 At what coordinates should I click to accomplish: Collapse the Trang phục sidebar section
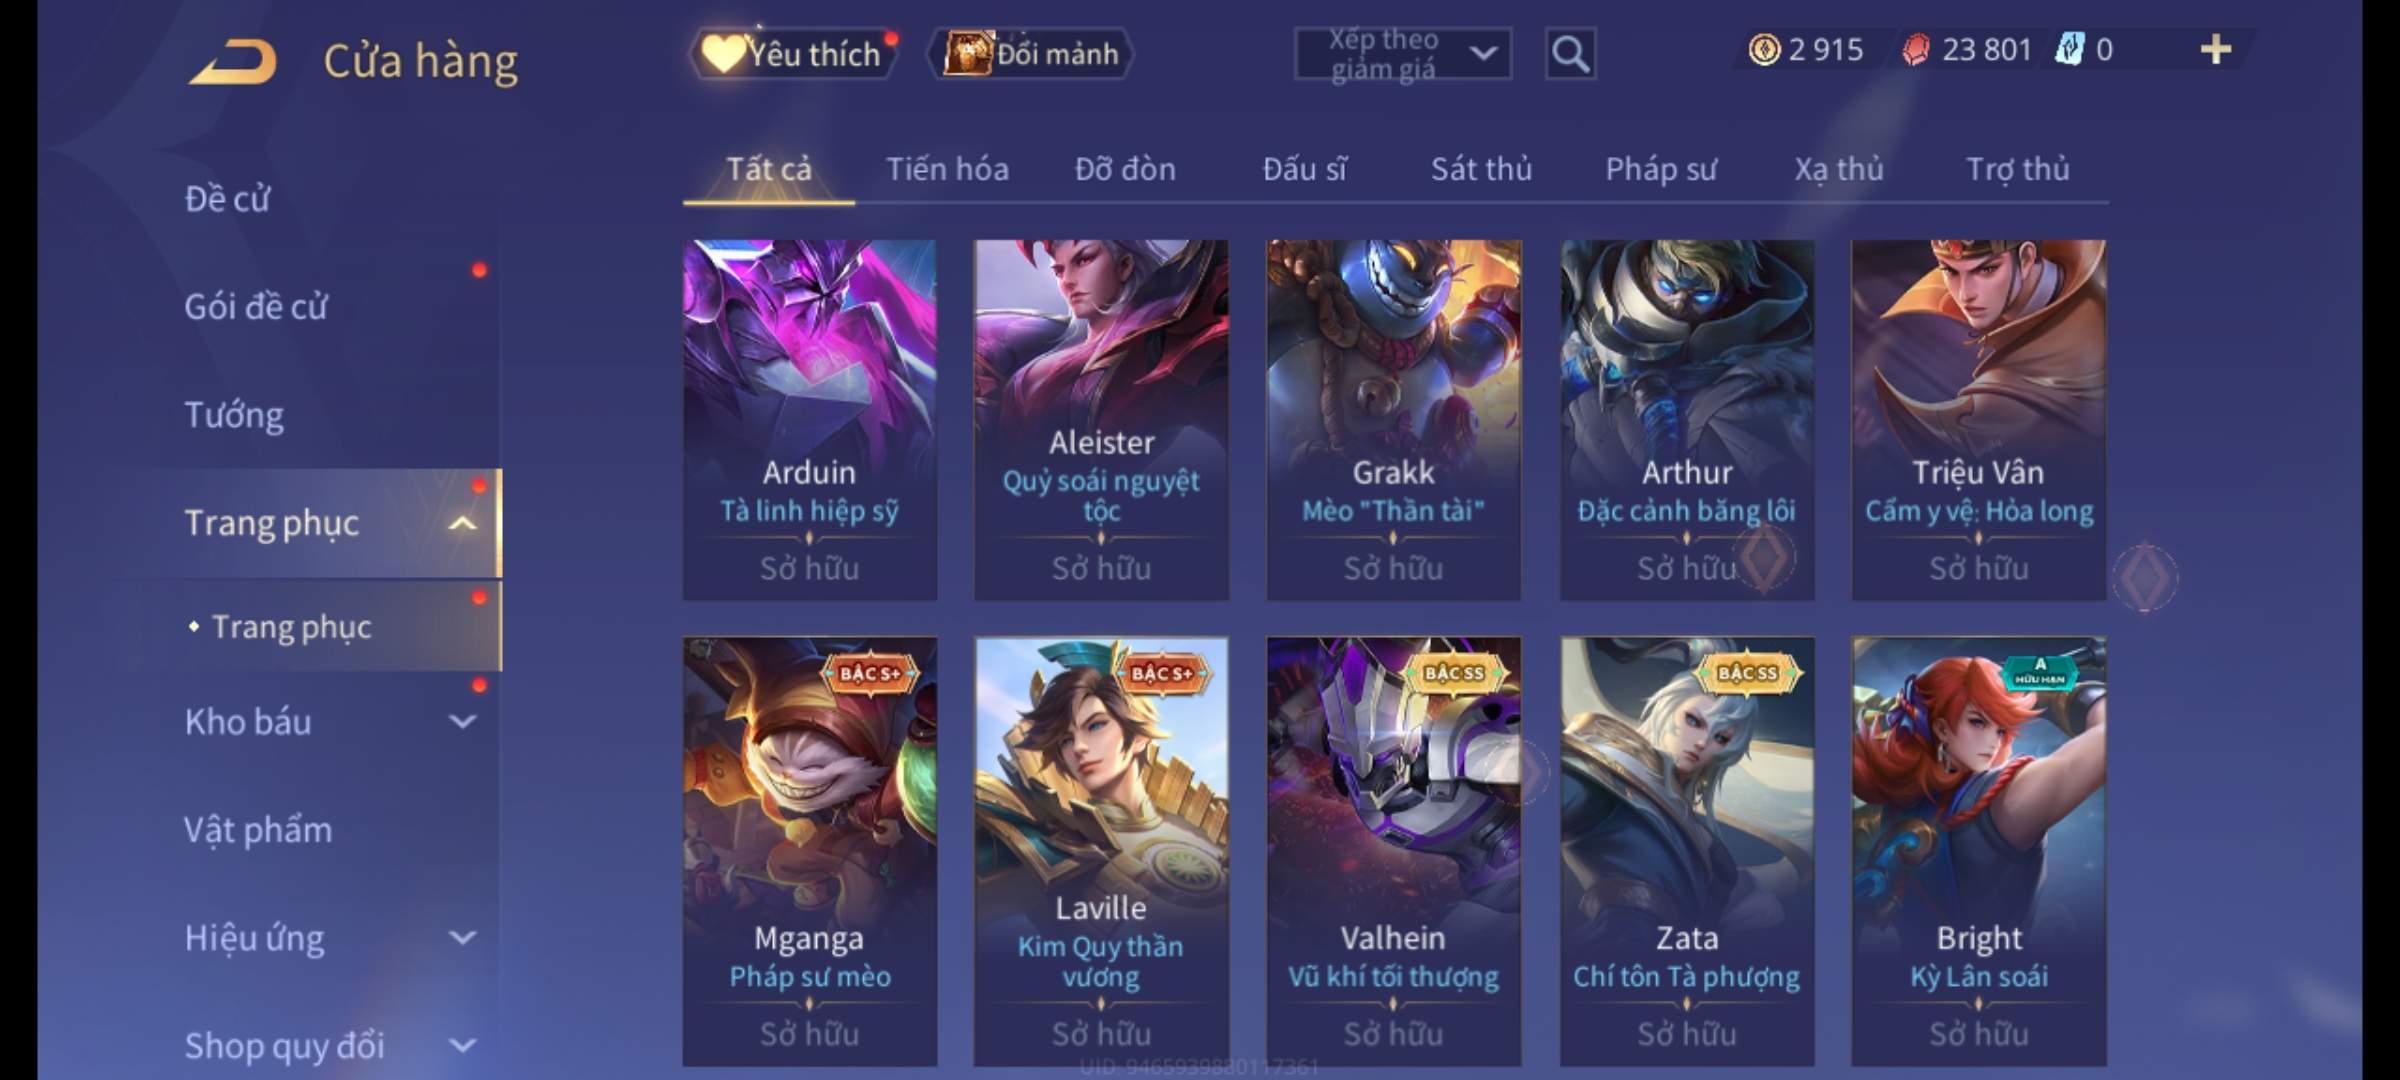pos(462,523)
